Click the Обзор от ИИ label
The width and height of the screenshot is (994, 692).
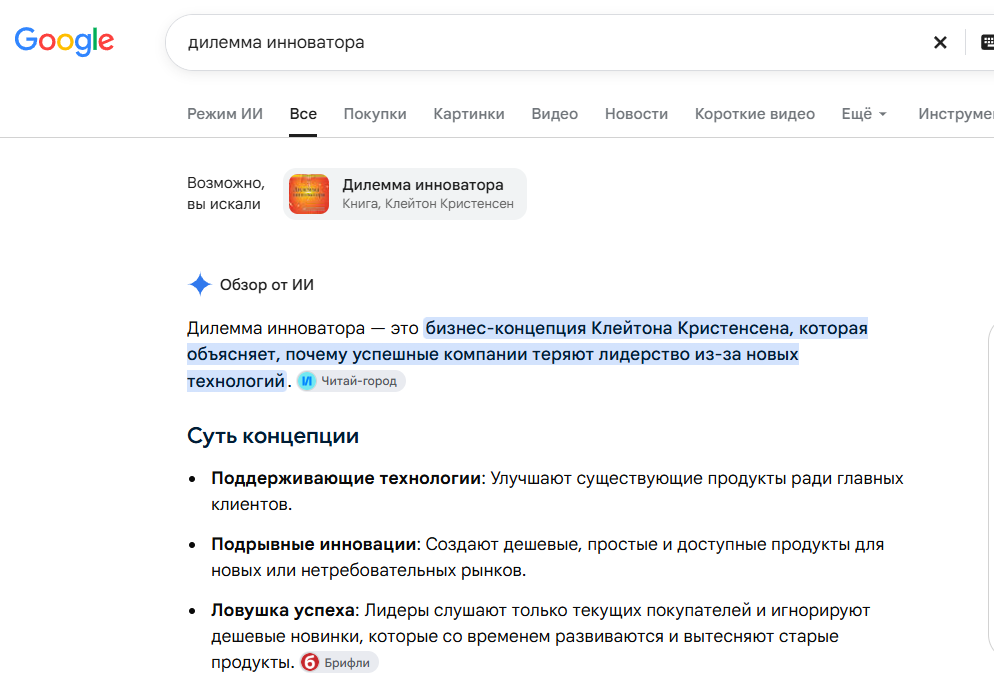coord(266,285)
